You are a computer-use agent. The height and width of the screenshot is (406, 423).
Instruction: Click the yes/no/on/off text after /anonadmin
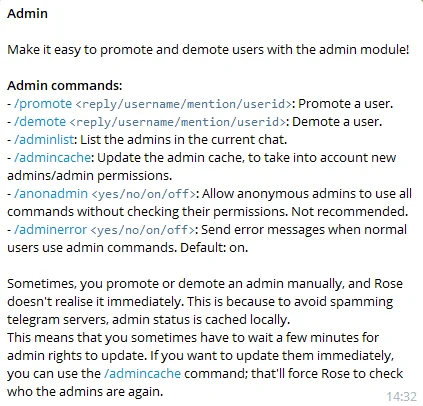click(144, 194)
